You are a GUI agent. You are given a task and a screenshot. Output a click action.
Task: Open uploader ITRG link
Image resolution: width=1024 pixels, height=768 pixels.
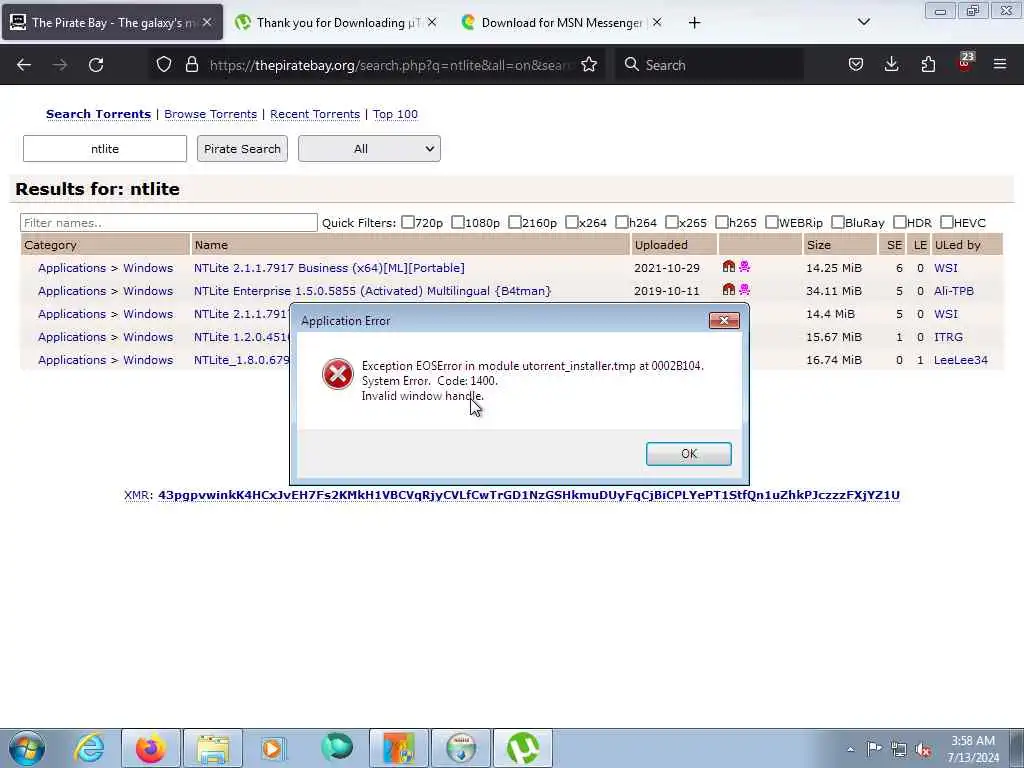948,337
